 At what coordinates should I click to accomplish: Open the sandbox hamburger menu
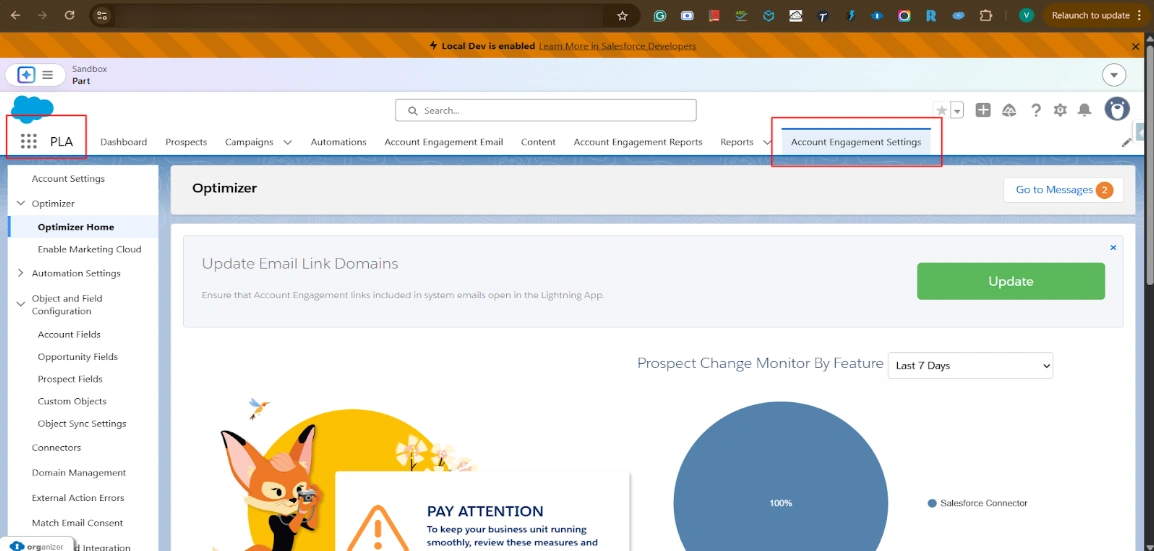[x=47, y=75]
